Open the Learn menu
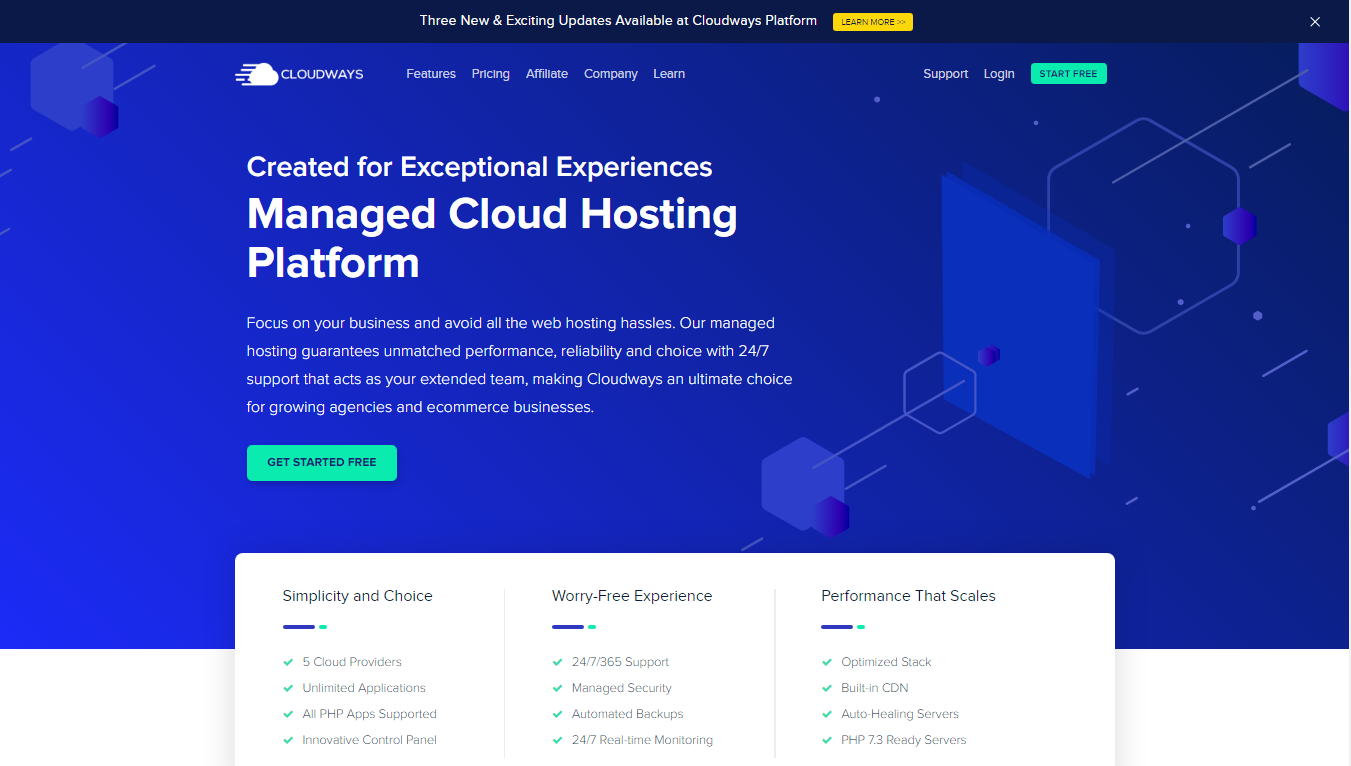1351x766 pixels. 669,74
